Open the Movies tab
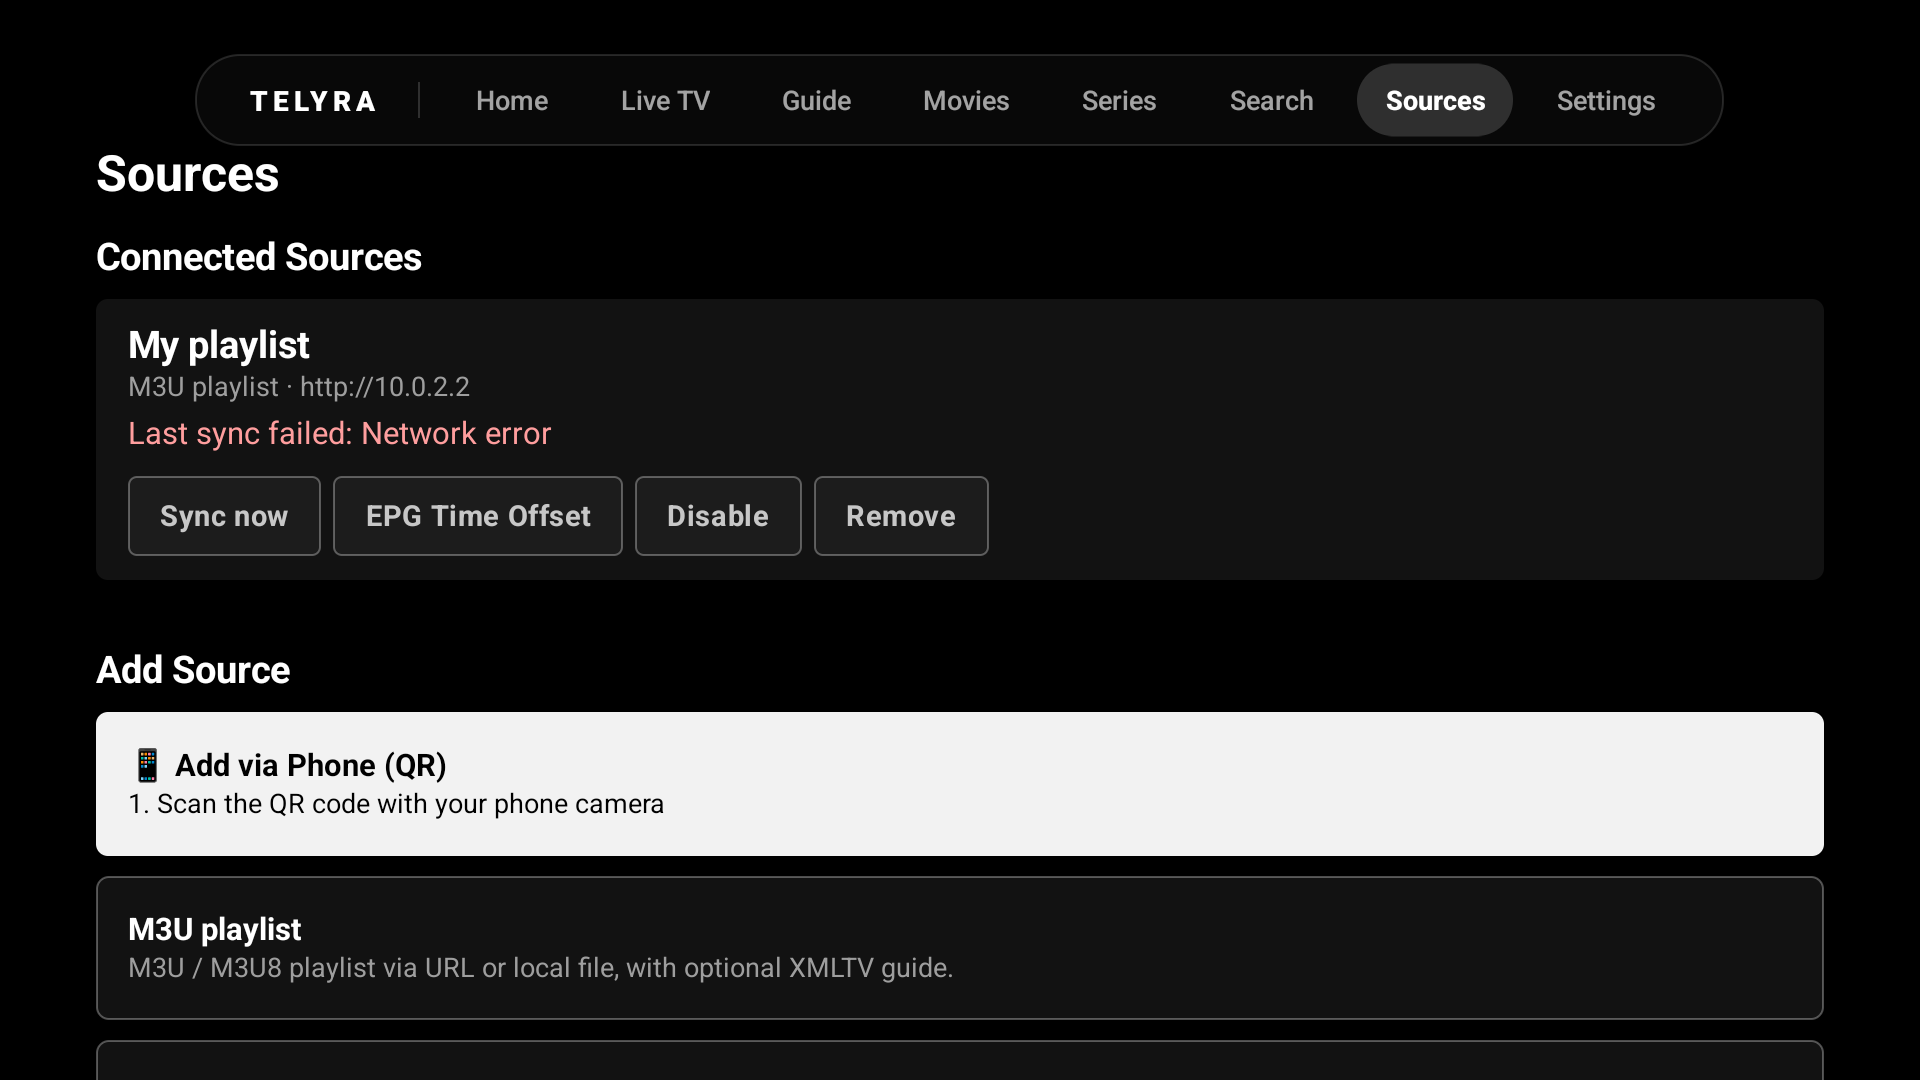1920x1080 pixels. (966, 101)
